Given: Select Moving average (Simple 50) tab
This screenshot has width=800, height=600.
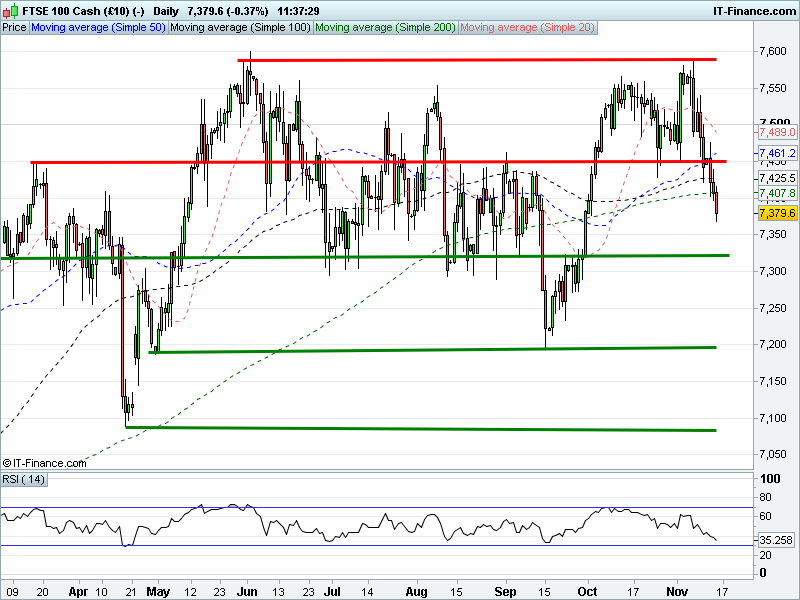Looking at the screenshot, I should click(x=98, y=28).
